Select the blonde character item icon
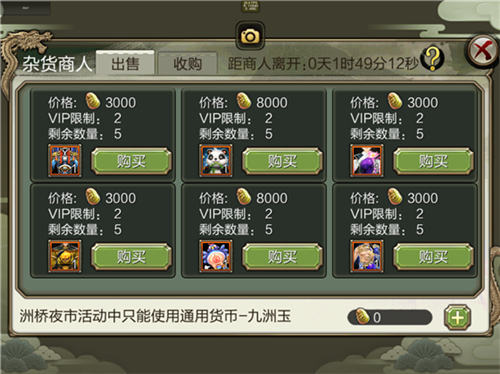This screenshot has height=374, width=500. click(367, 256)
